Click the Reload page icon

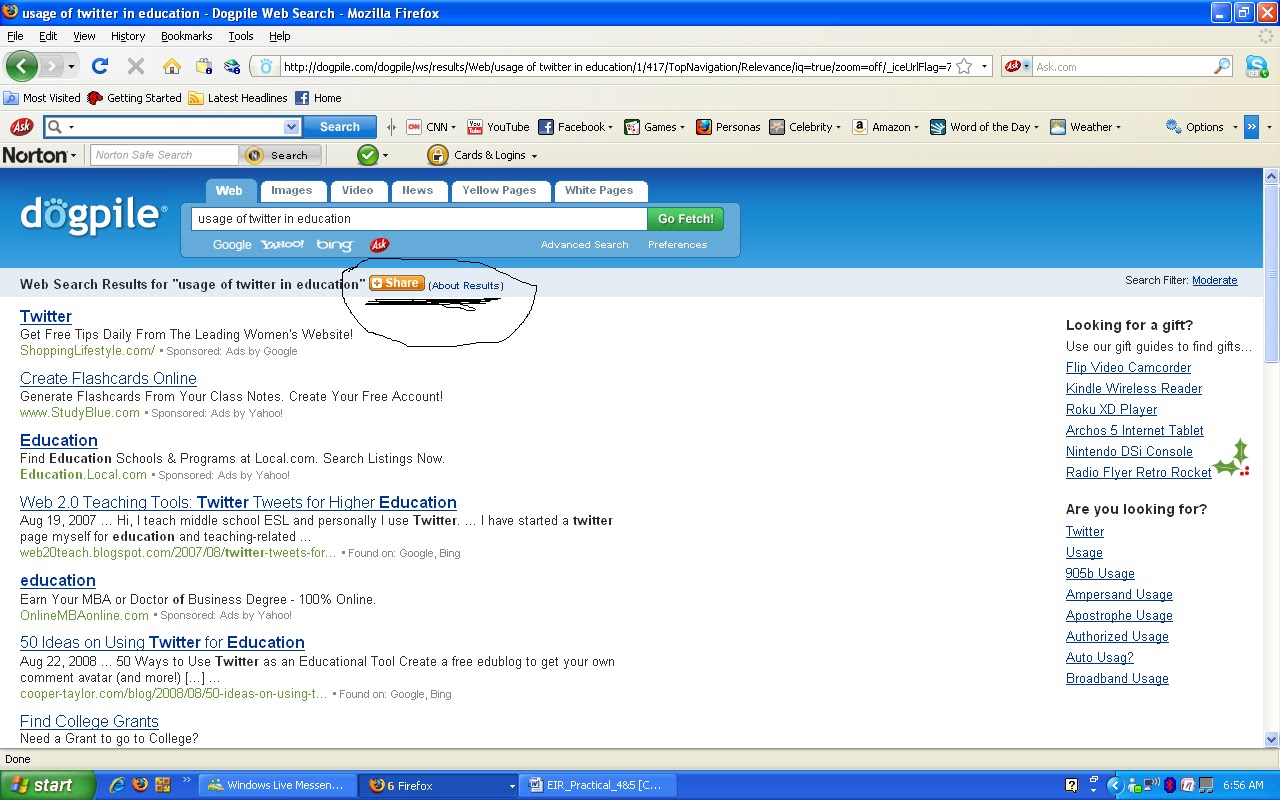tap(99, 66)
